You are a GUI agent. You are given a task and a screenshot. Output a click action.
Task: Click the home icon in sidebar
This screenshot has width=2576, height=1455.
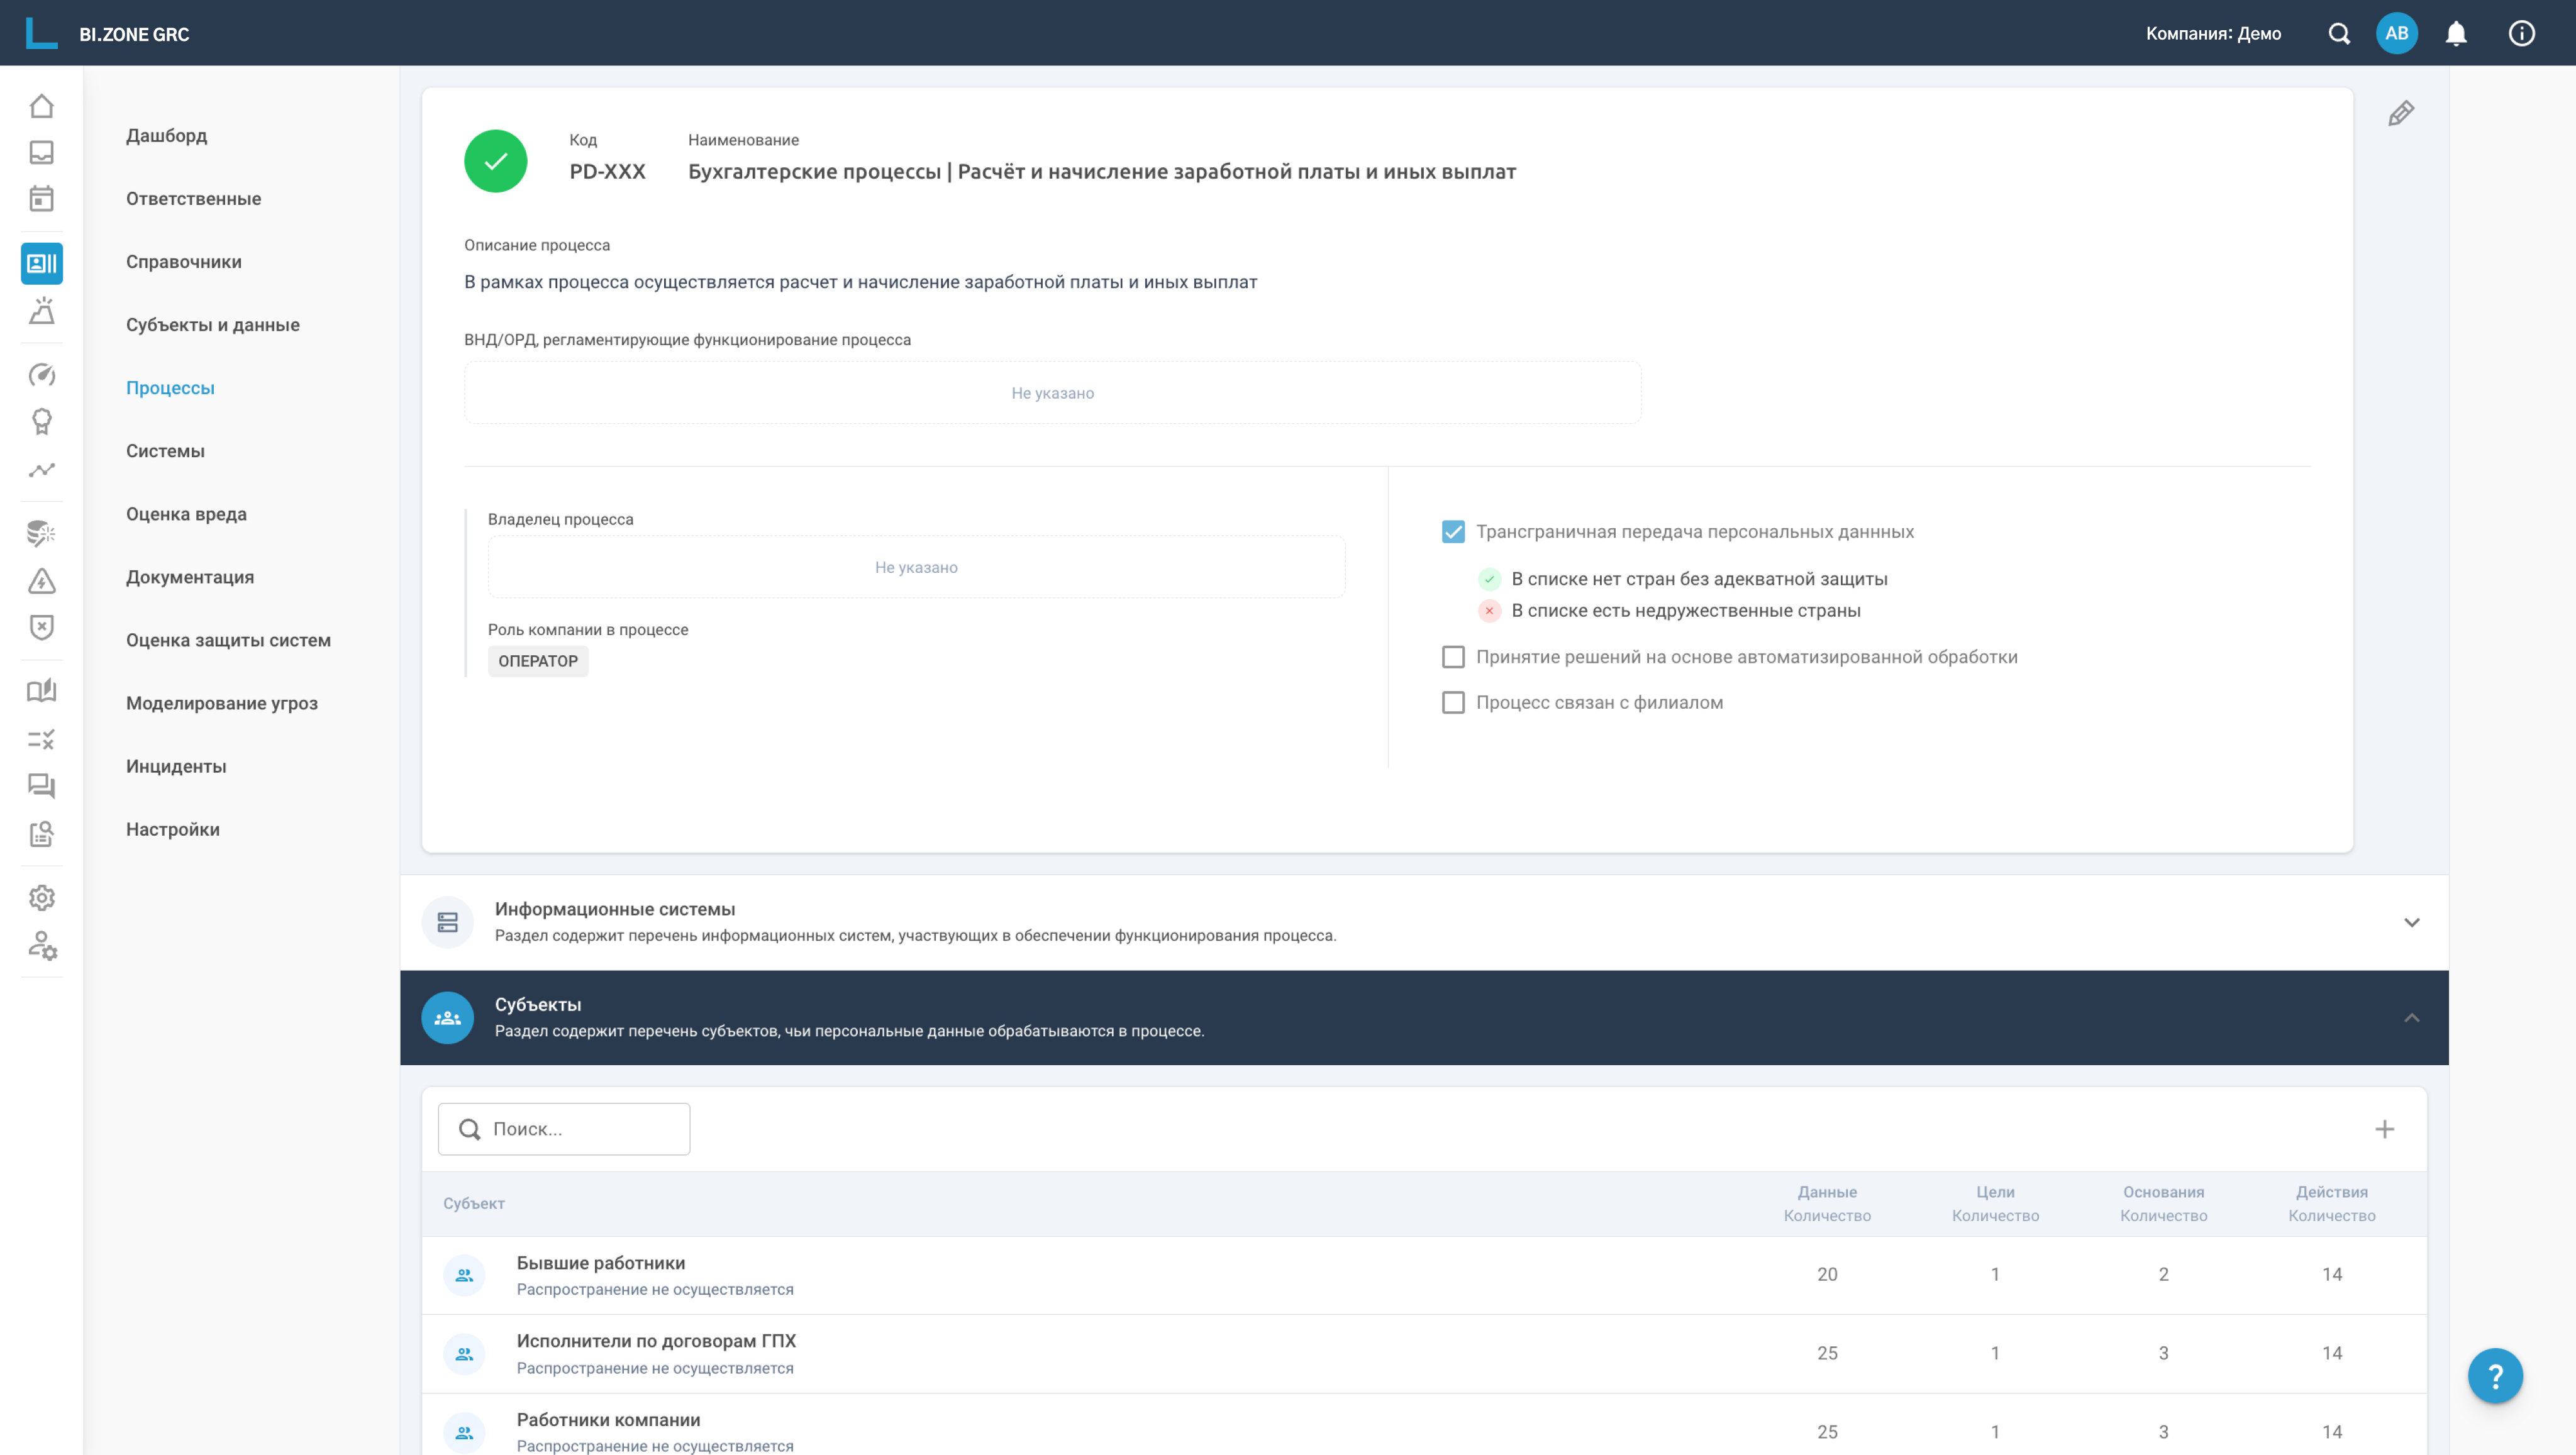pyautogui.click(x=41, y=106)
